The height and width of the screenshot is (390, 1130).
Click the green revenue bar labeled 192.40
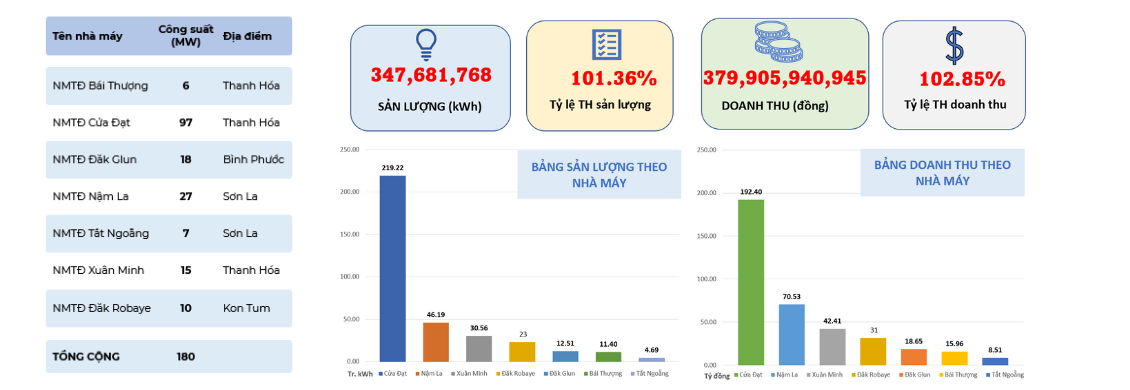750,282
